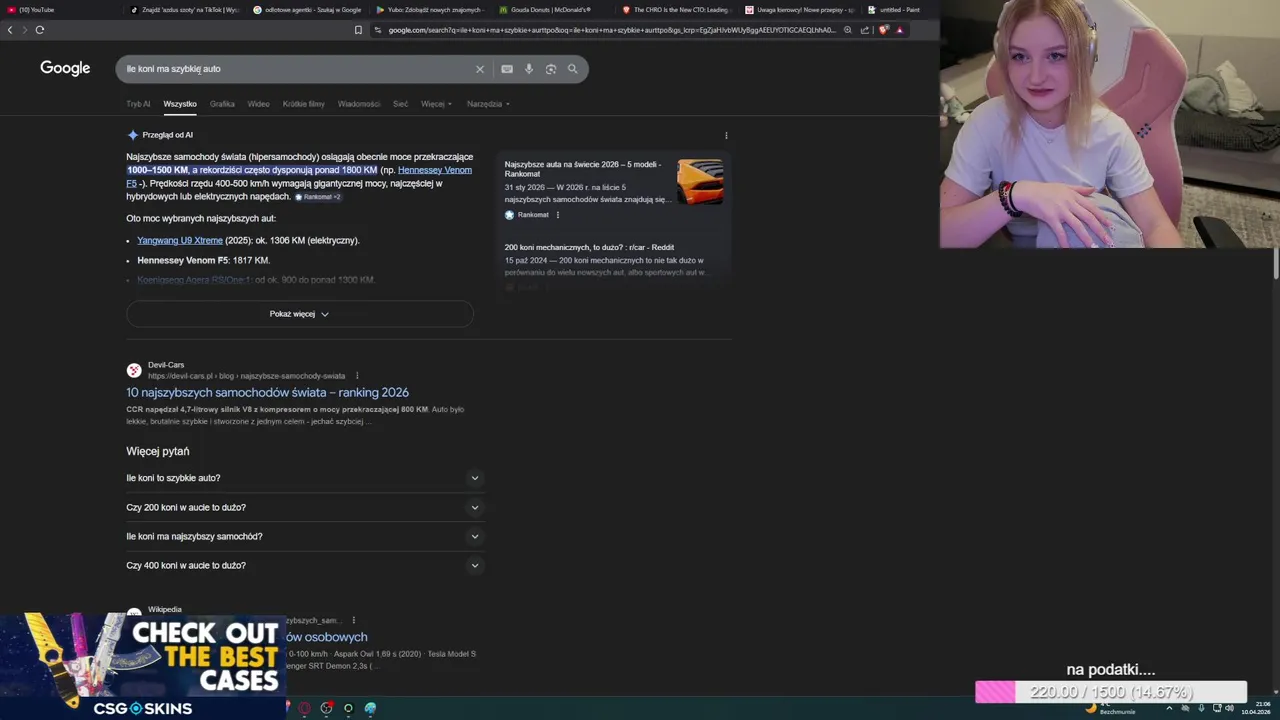Click the CSG Skins check out cases banner

click(143, 666)
